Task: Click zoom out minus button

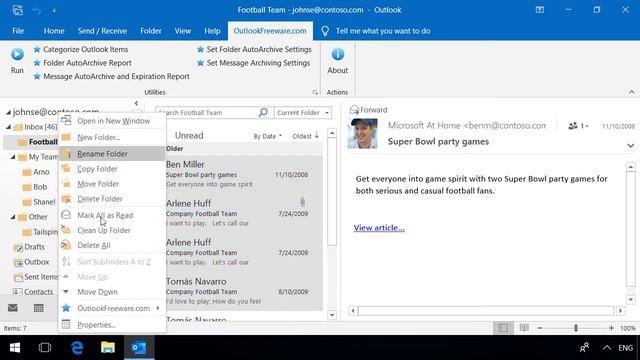Action: 540,328
